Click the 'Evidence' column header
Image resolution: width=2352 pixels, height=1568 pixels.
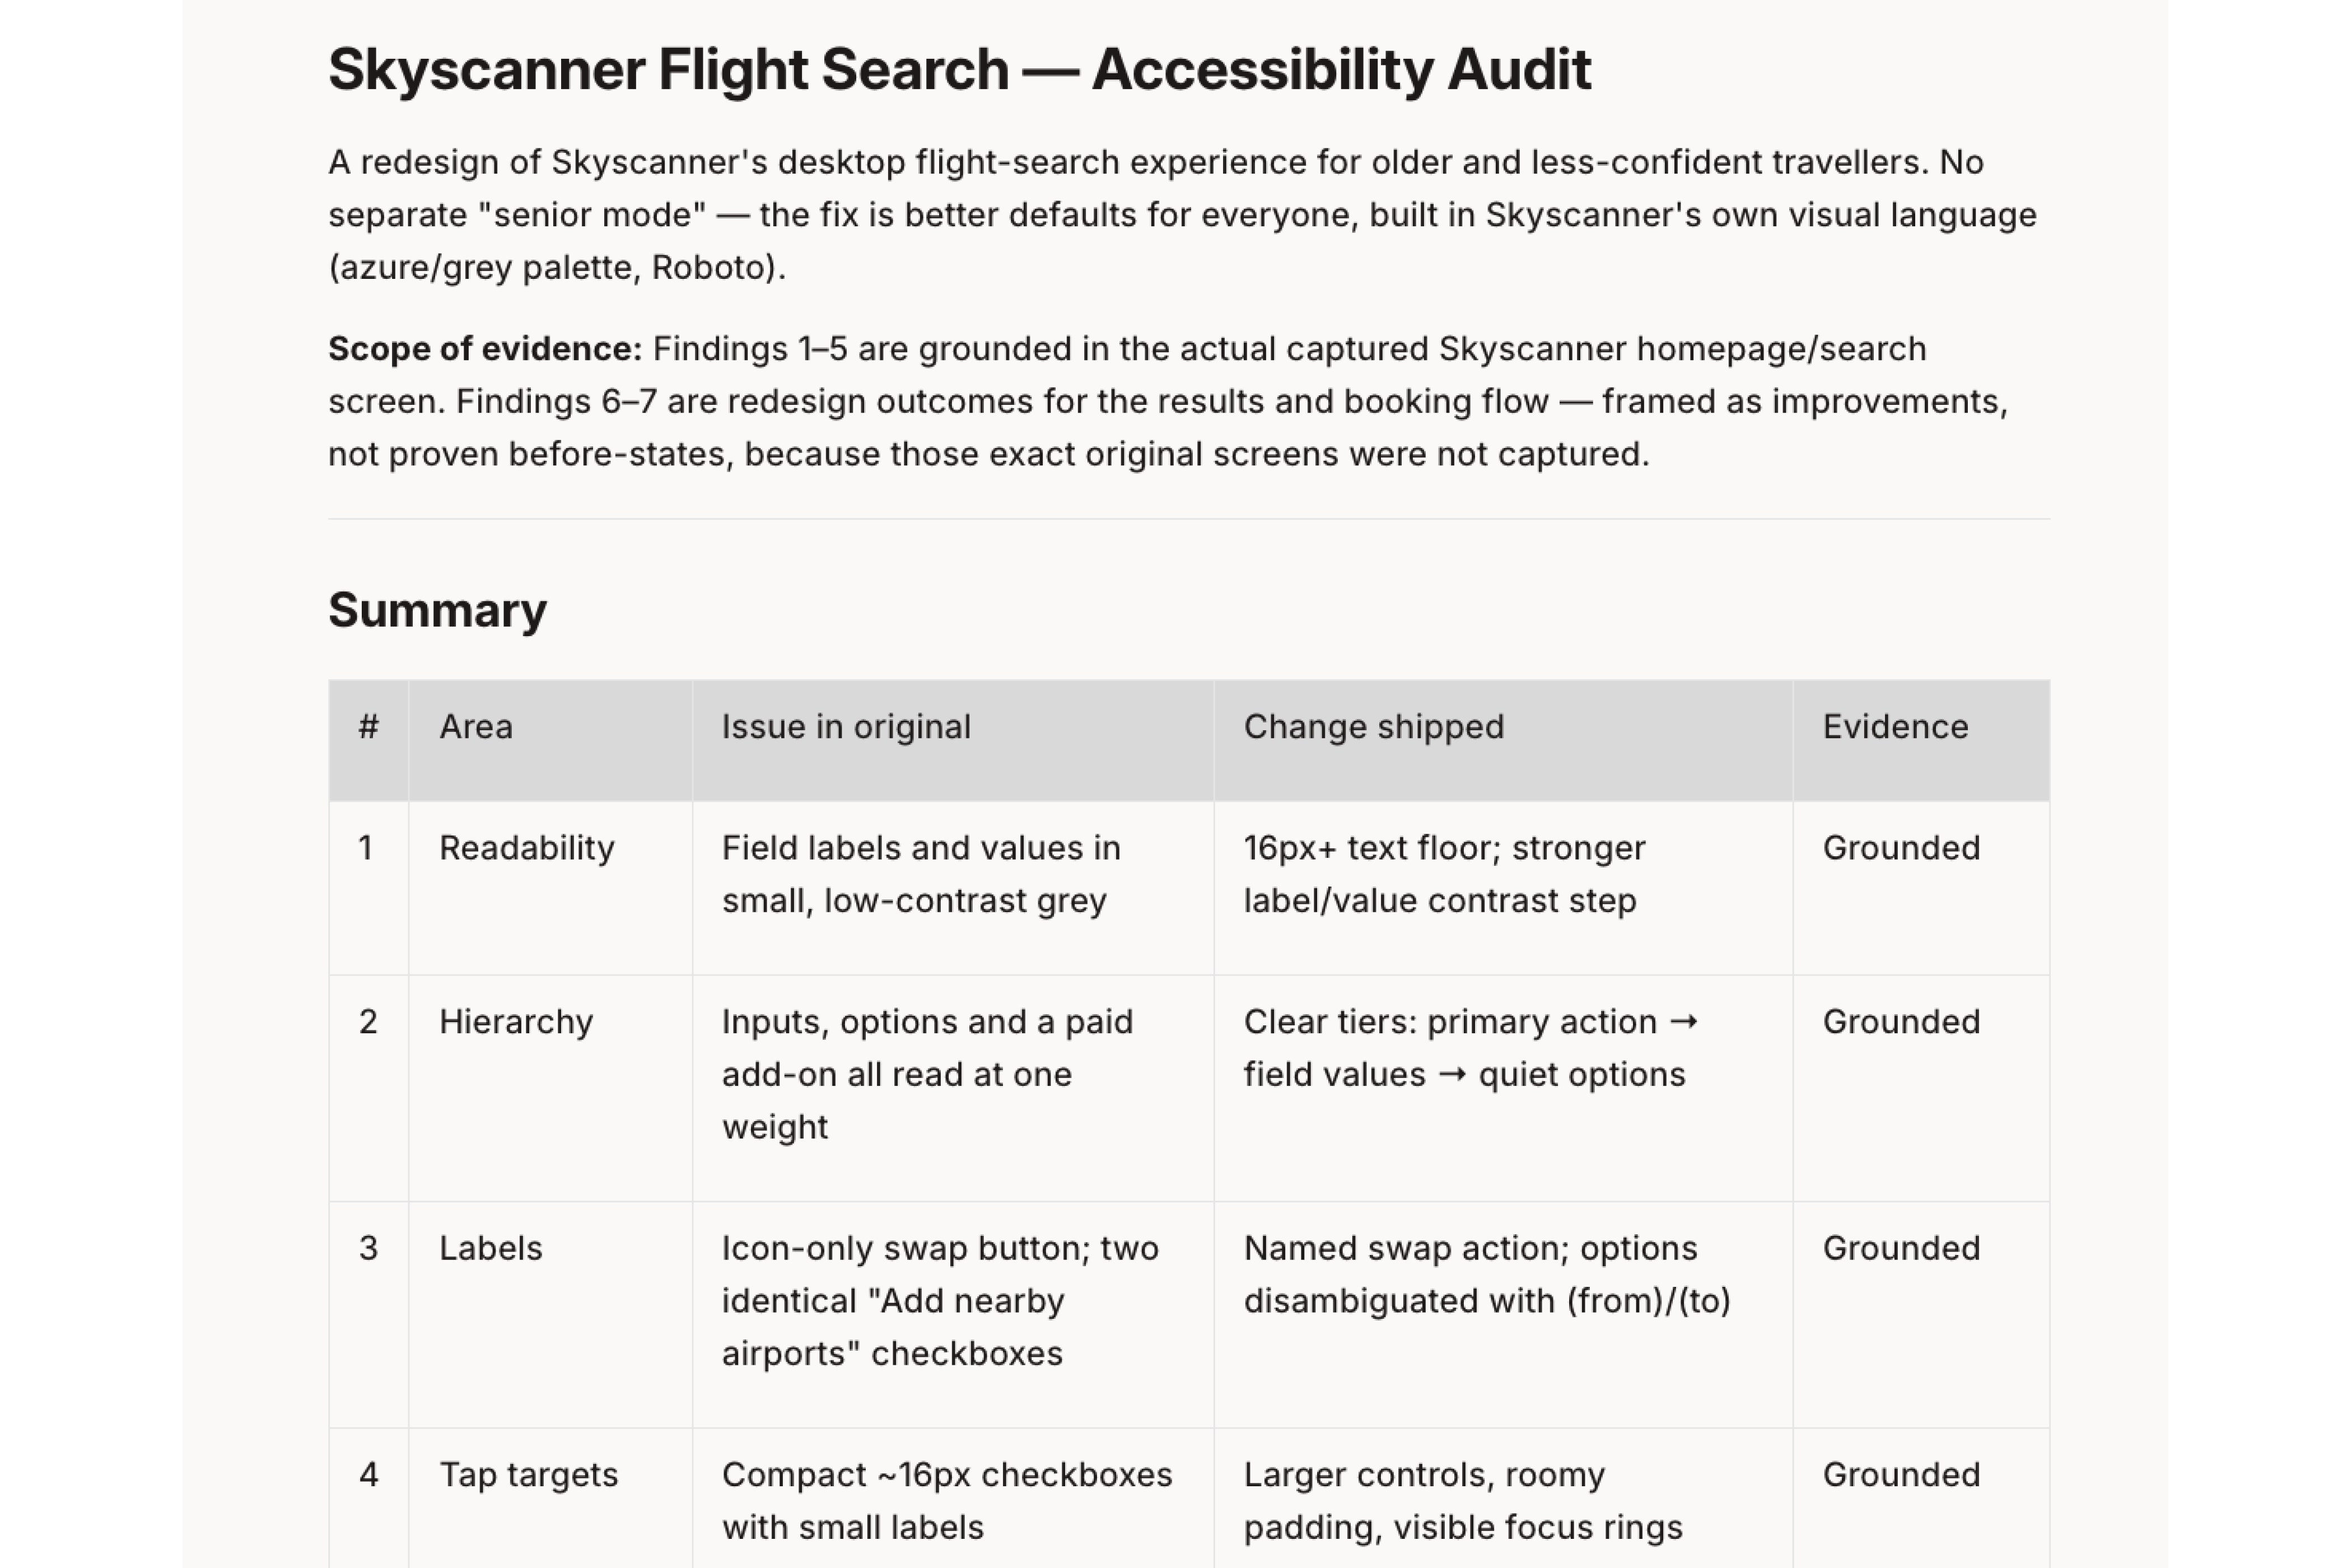[1921, 741]
